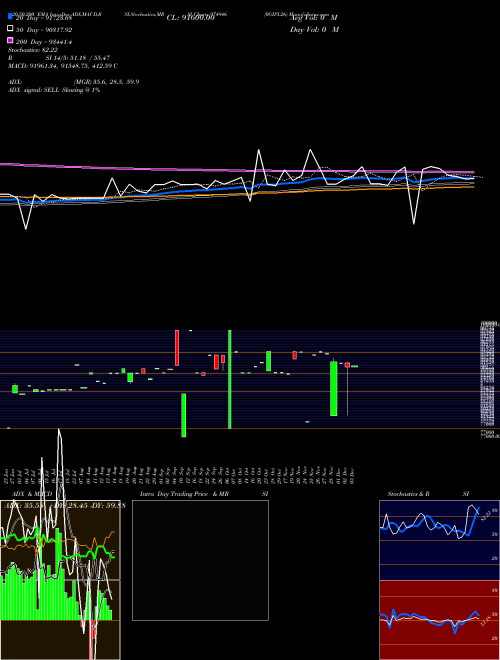This screenshot has width=500, height=660.
Task: Click the '200 Day' EMA value text
Action: [44, 42]
